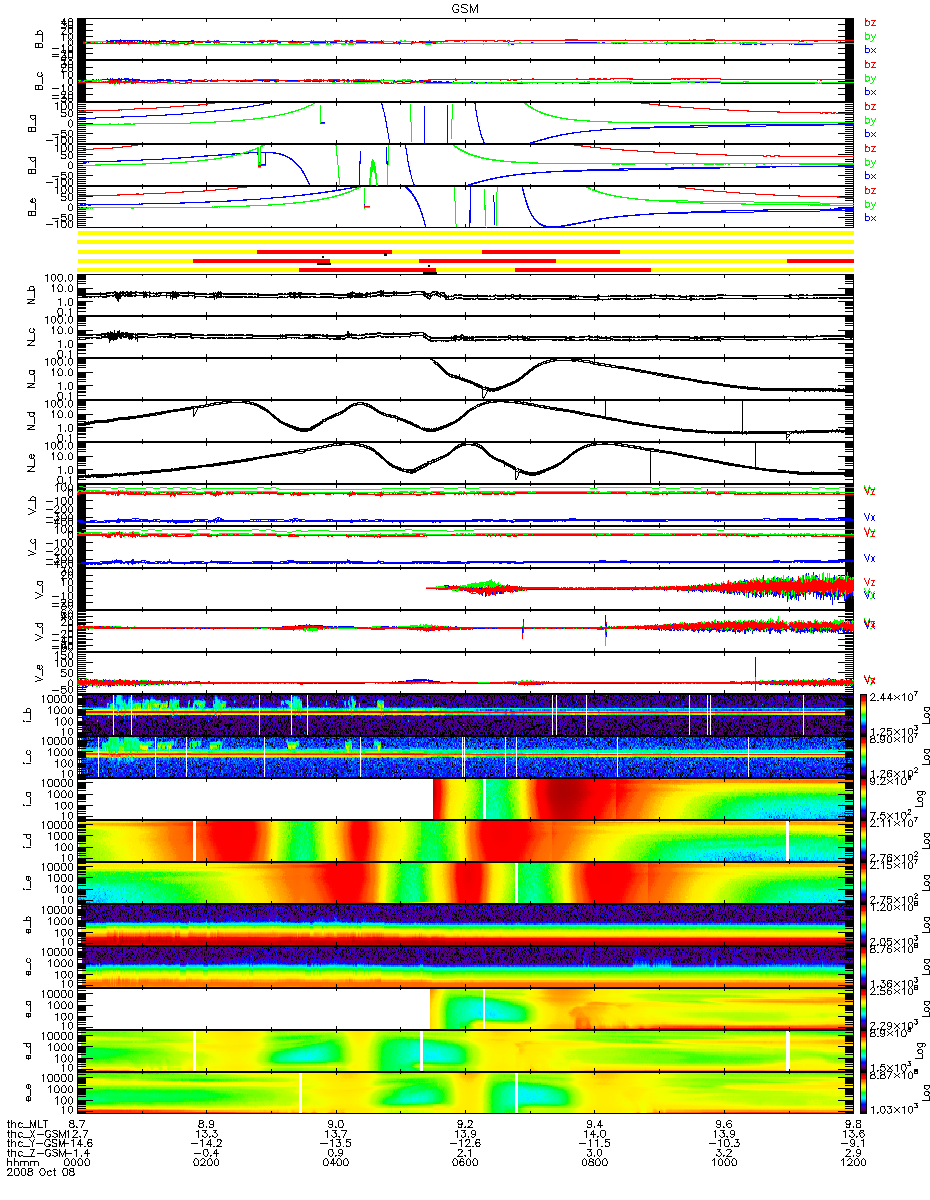Click the Z-GSM value 2.1
Image resolution: width=930 pixels, height=1200 pixels.
click(x=465, y=1153)
